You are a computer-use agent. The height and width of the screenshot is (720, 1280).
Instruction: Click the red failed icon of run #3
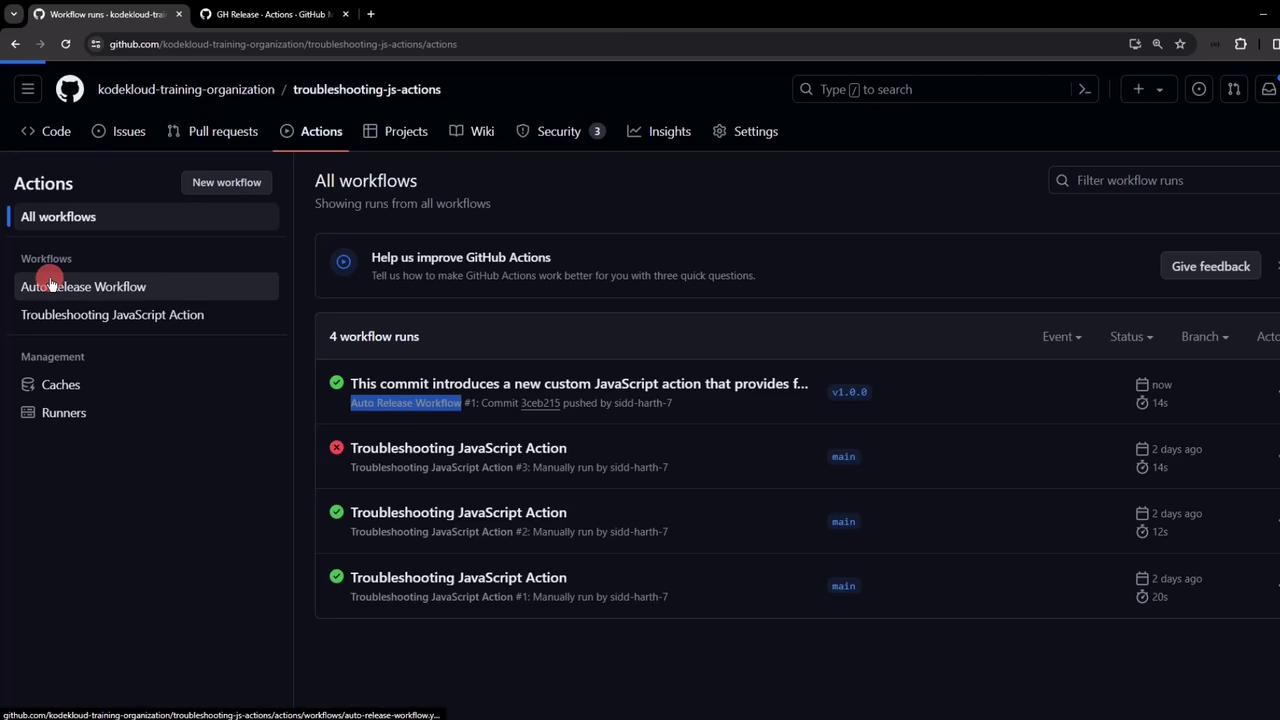point(337,447)
